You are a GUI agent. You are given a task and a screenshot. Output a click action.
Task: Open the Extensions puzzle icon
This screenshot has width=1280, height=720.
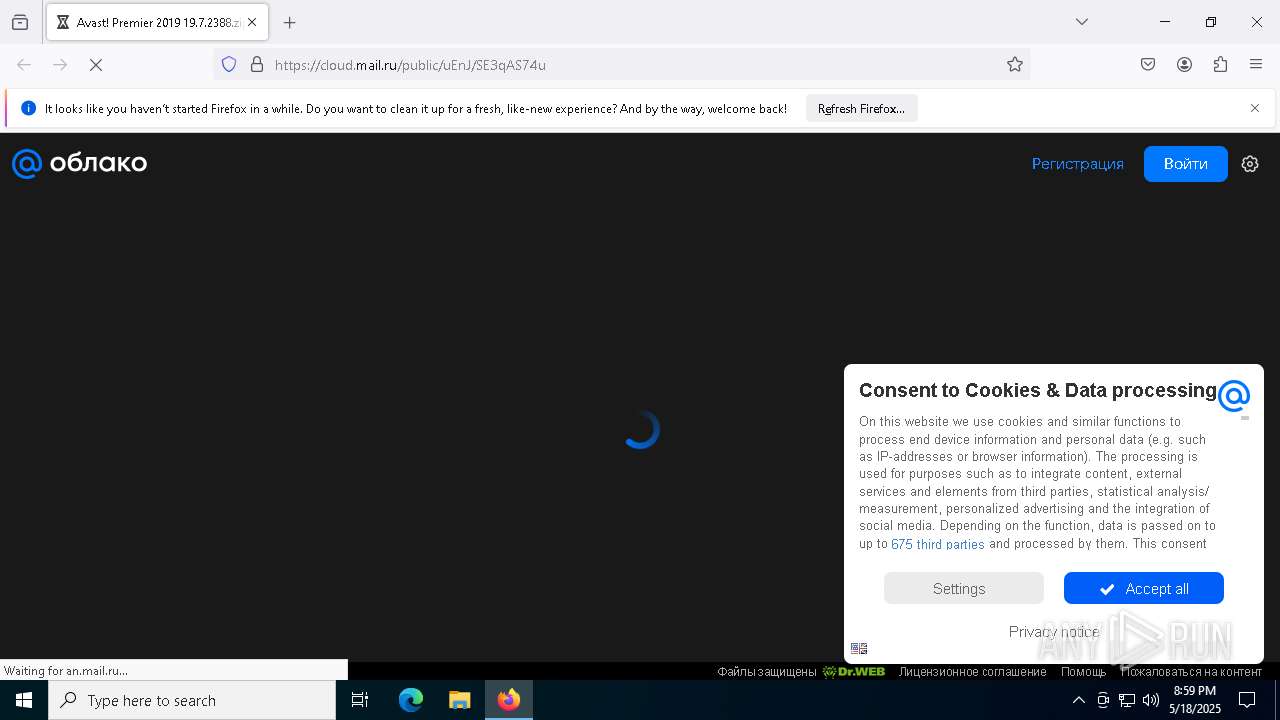[1220, 65]
